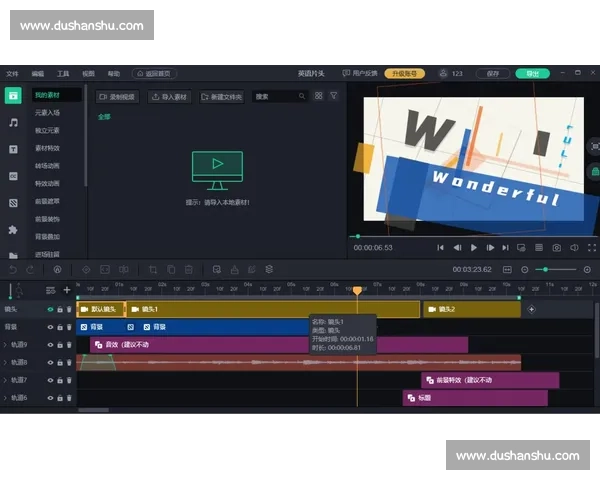Select the text tool icon in the sidebar
The image size is (600, 480).
[13, 149]
